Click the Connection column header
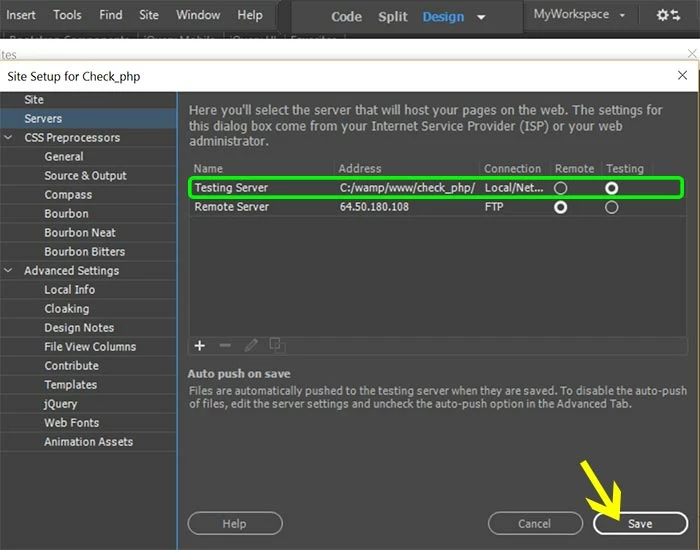 [512, 169]
